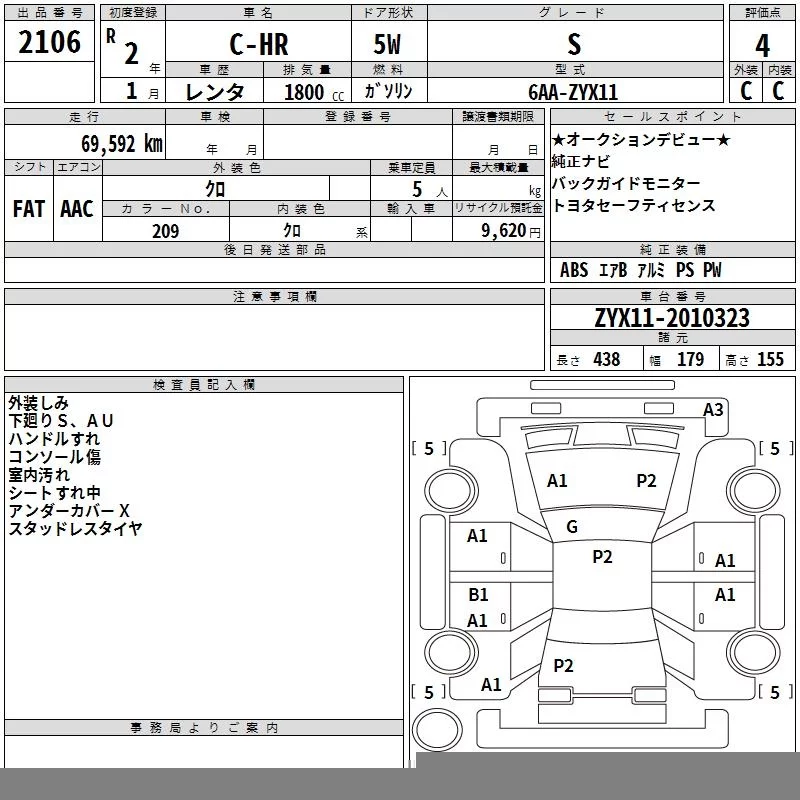
Task: Click the P2 mark on the trunk lid
Action: [563, 665]
